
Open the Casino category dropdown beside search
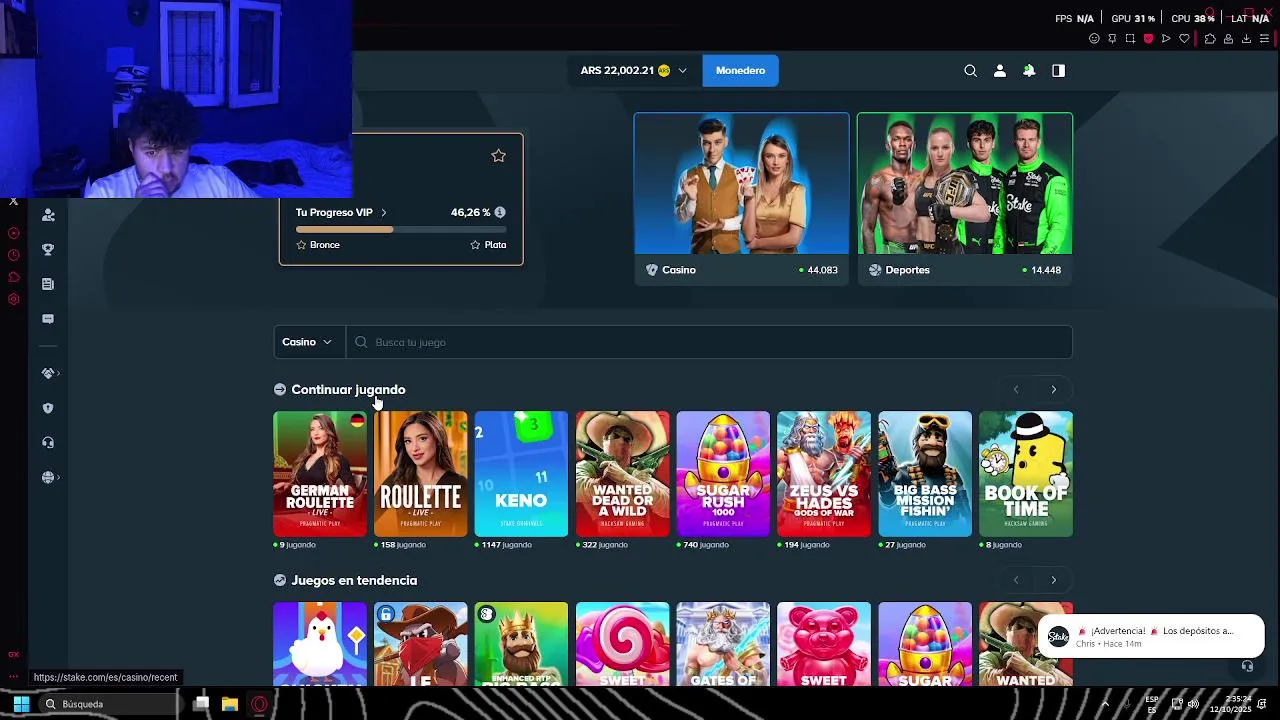click(x=309, y=342)
